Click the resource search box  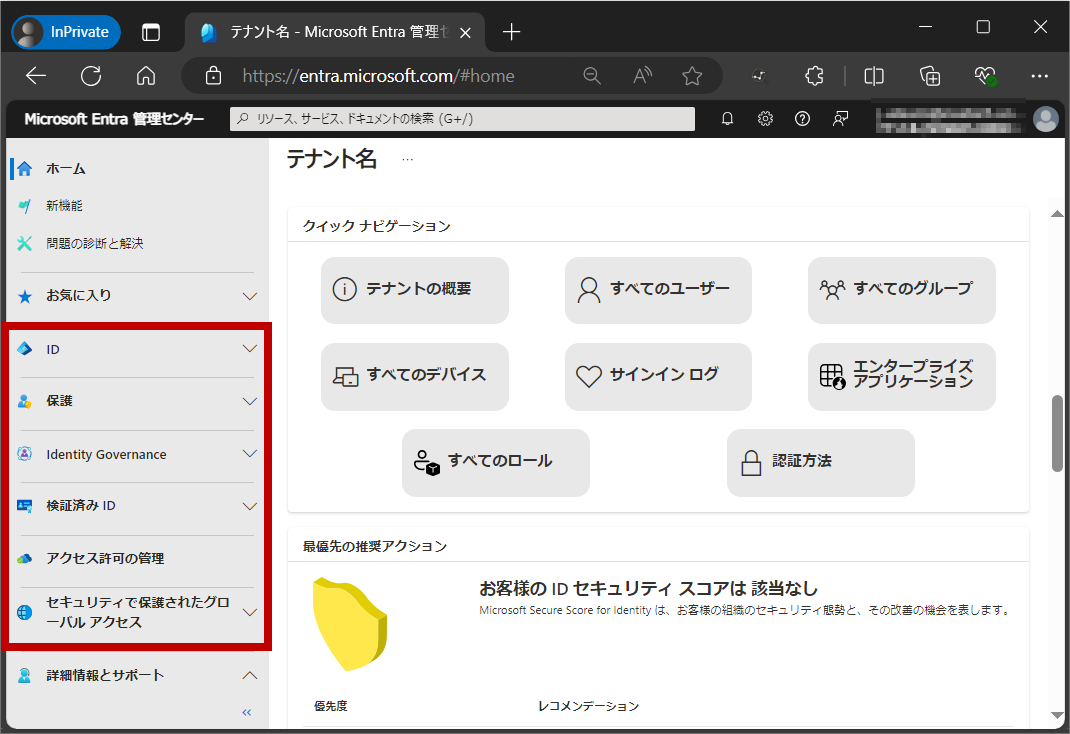[x=463, y=119]
